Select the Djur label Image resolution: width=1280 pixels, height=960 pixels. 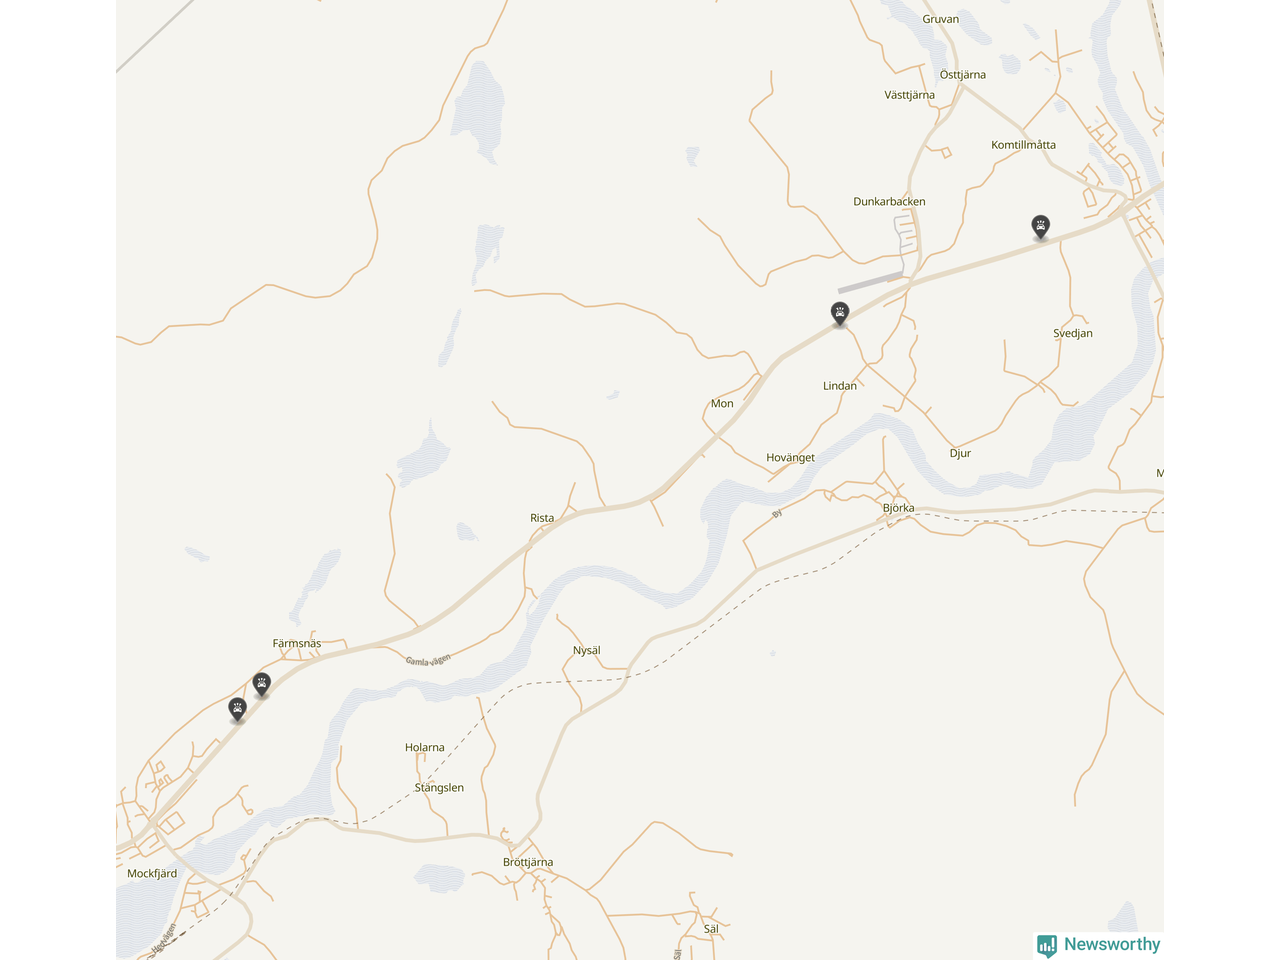point(960,454)
